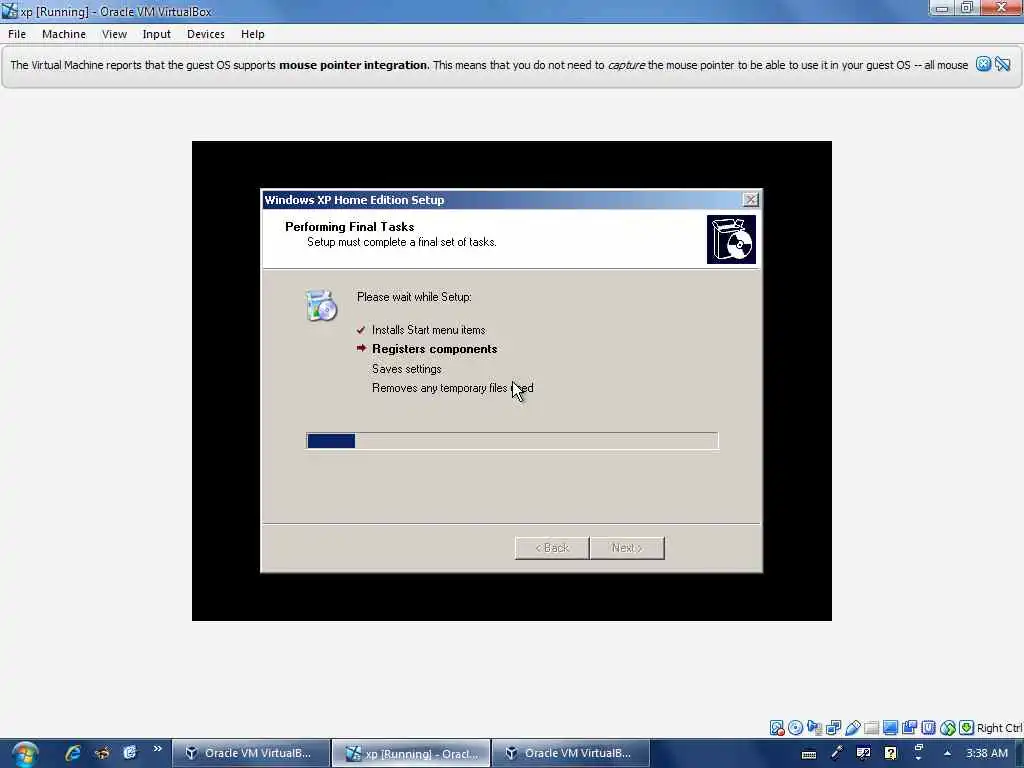This screenshot has width=1024, height=768.
Task: Show hidden system tray icons
Action: pyautogui.click(x=947, y=753)
